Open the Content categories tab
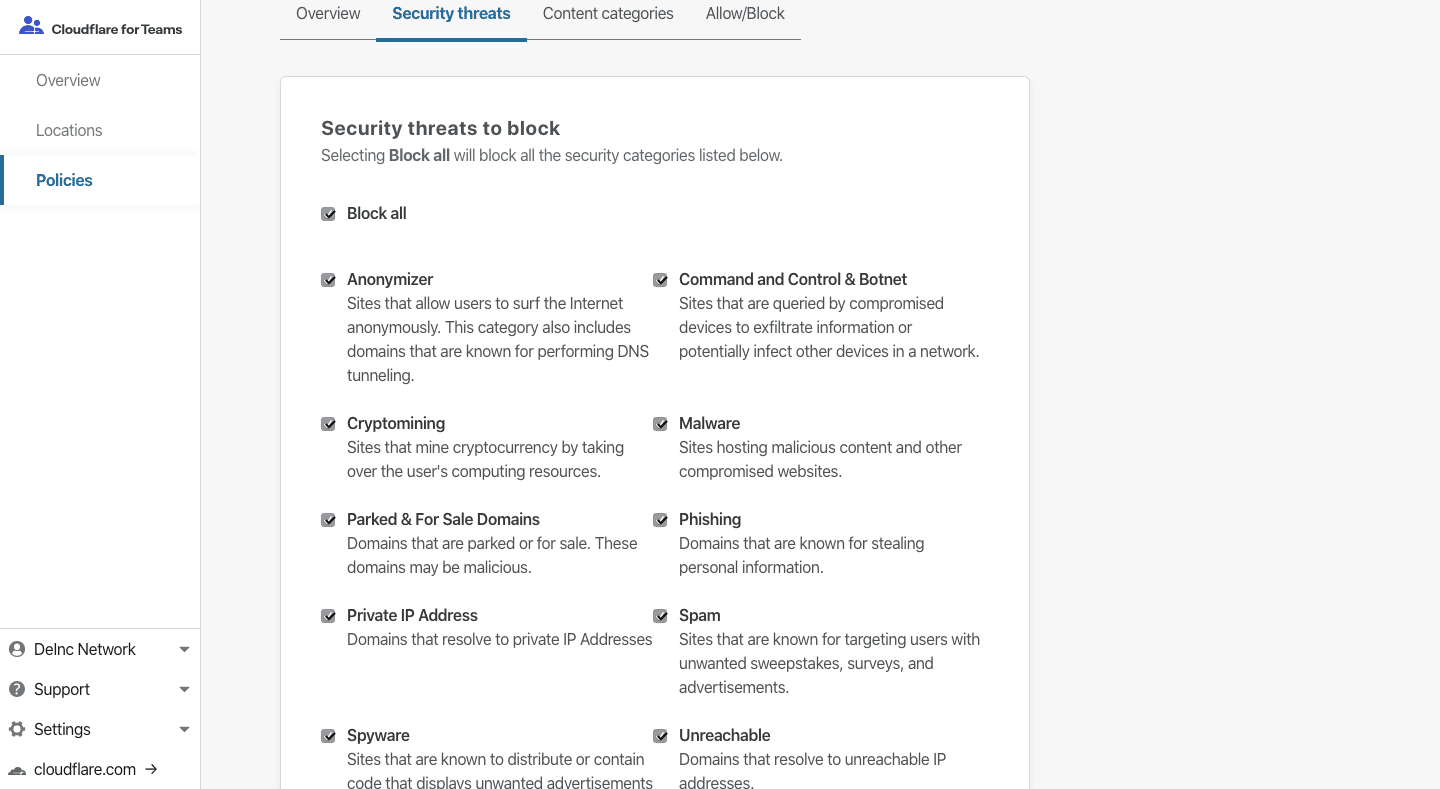The height and width of the screenshot is (789, 1440). pos(608,14)
